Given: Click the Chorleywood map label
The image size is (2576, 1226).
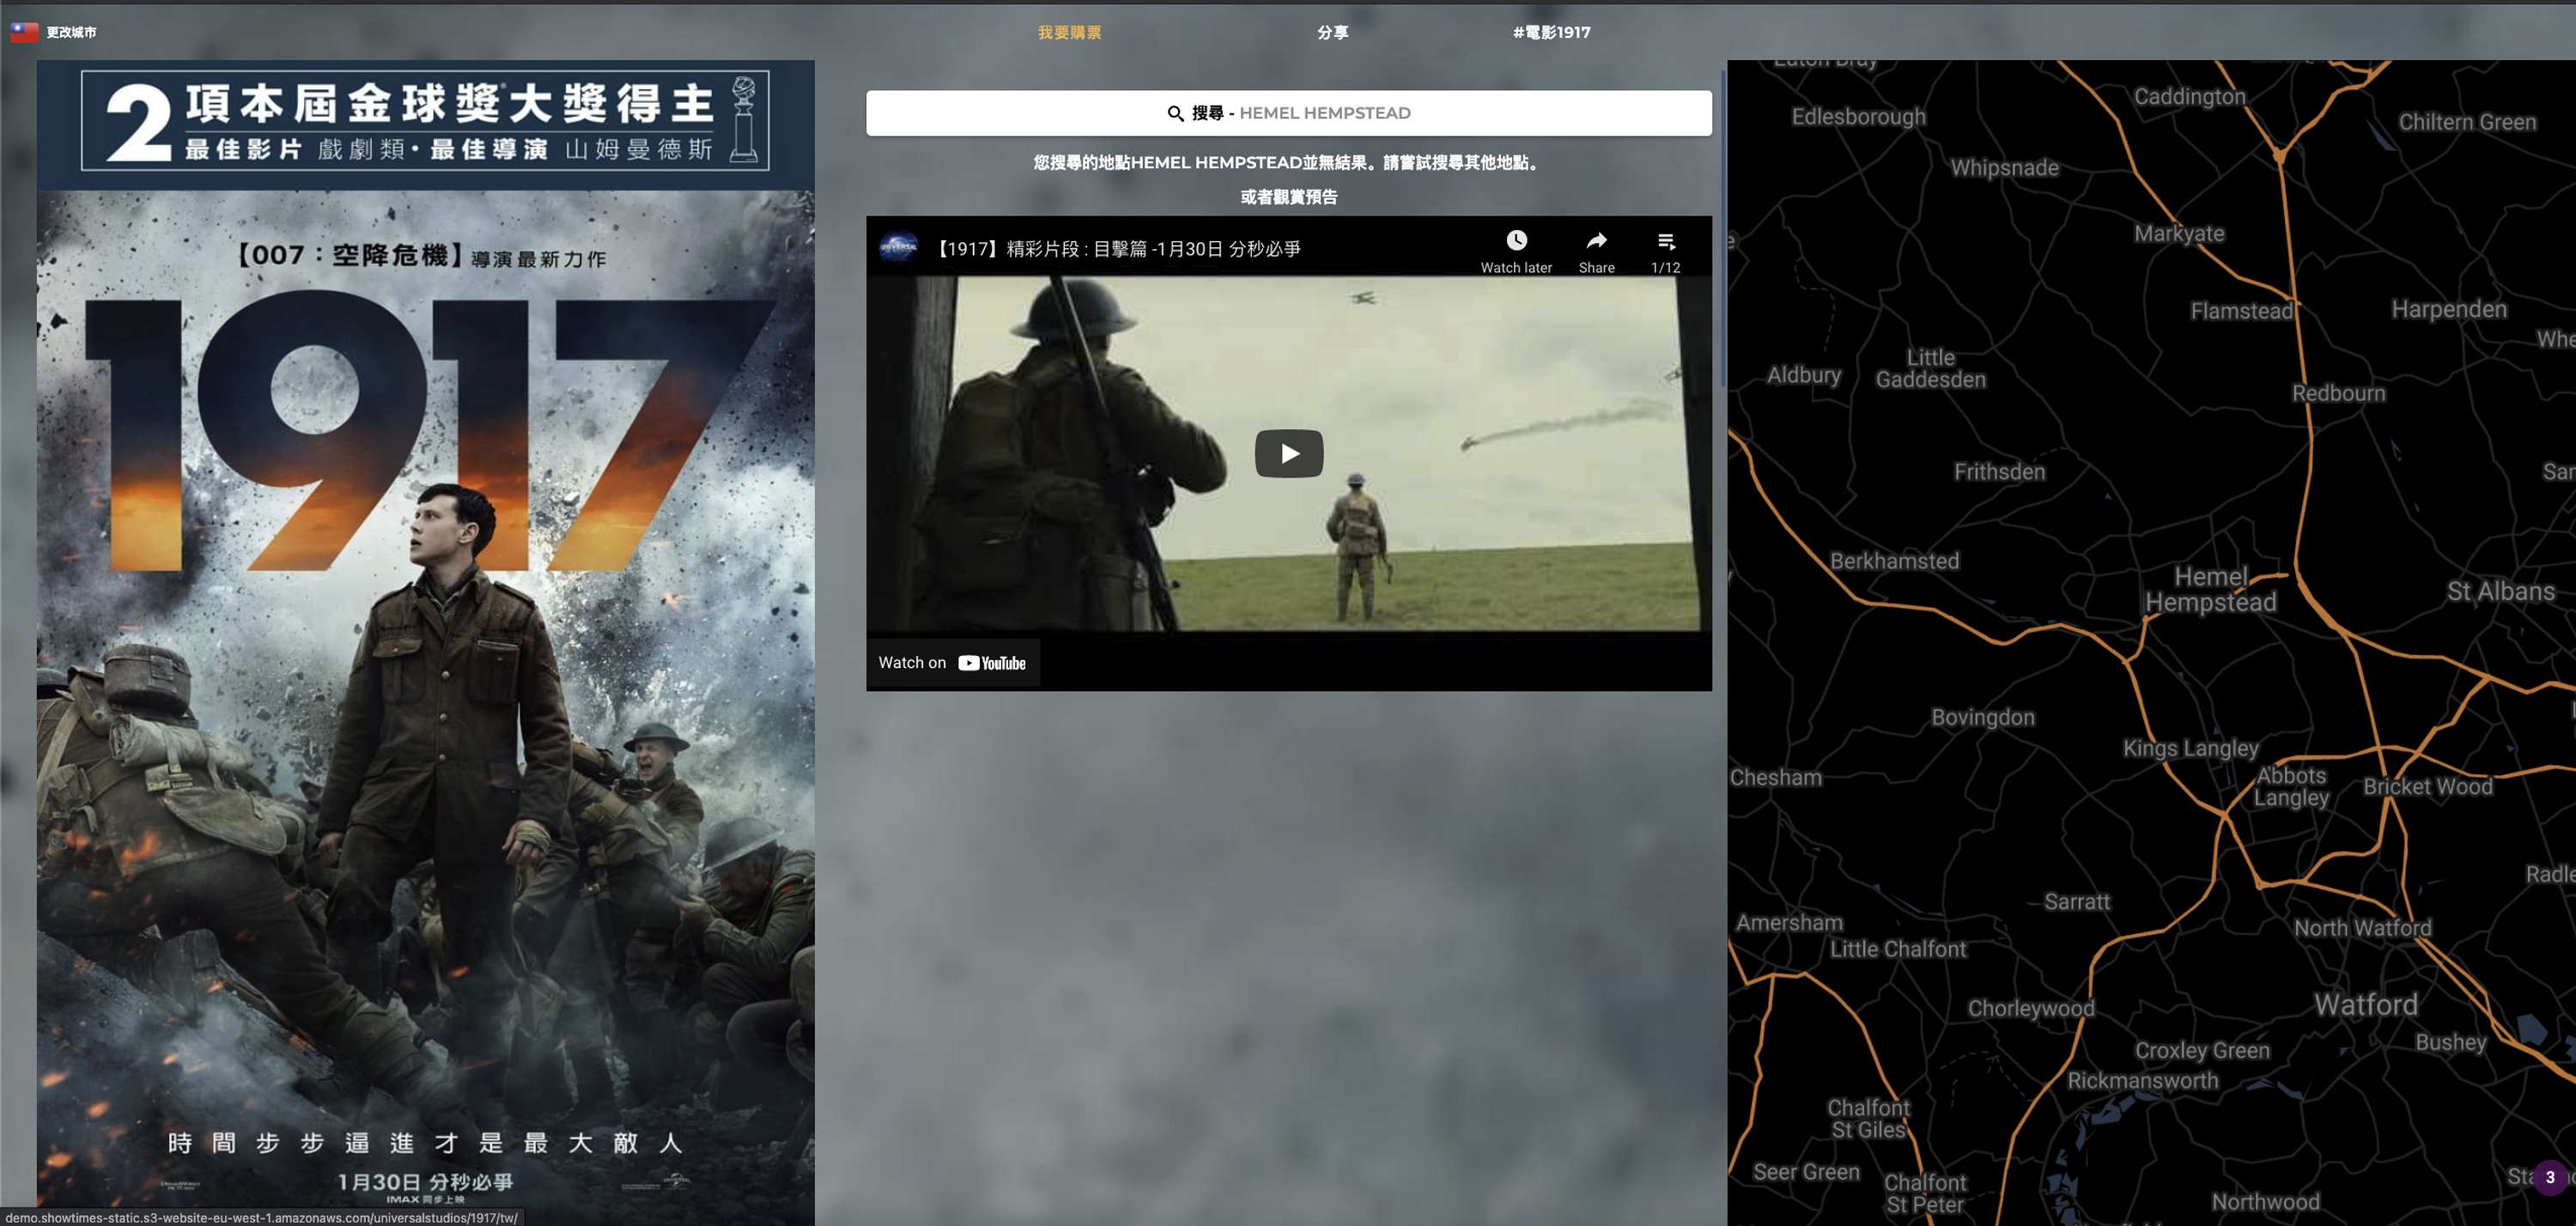Looking at the screenshot, I should click(x=2030, y=1008).
